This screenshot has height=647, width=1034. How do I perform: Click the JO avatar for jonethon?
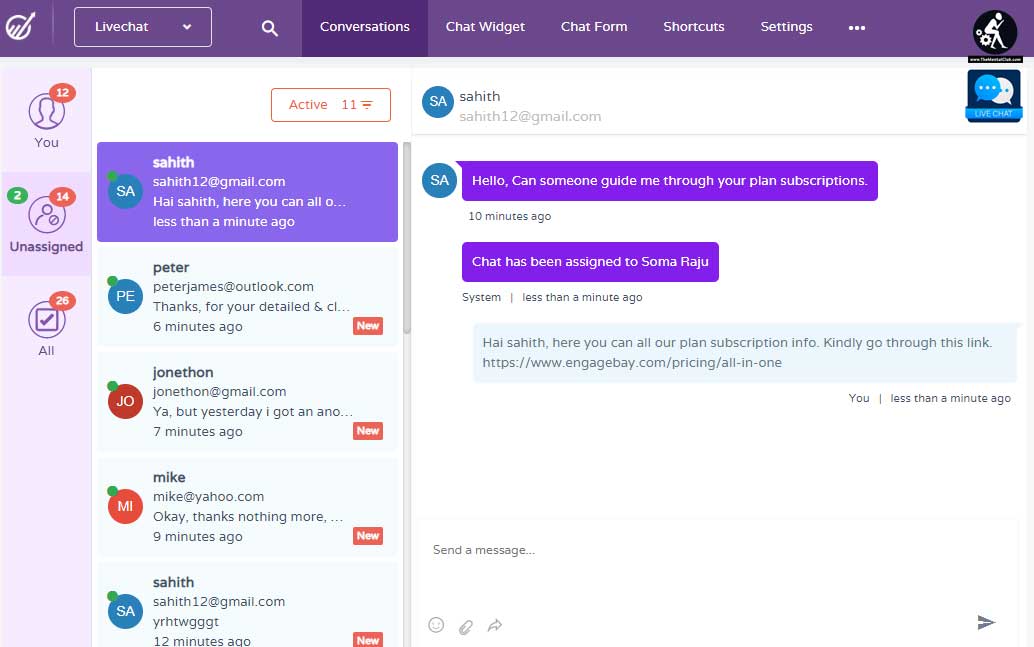coord(125,401)
